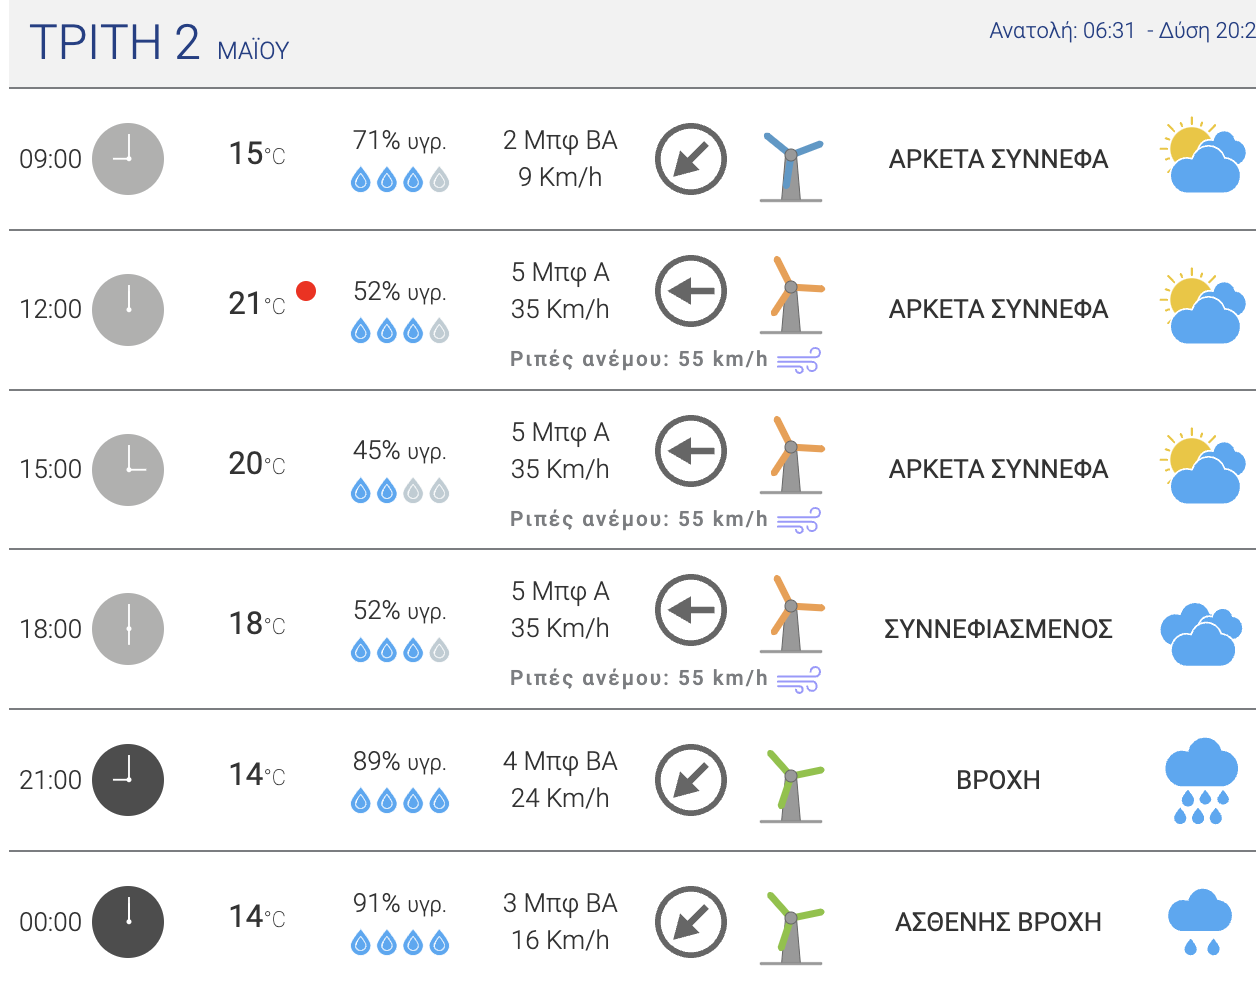Click the 09:00 clock icon
Image resolution: width=1256 pixels, height=992 pixels.
128,159
